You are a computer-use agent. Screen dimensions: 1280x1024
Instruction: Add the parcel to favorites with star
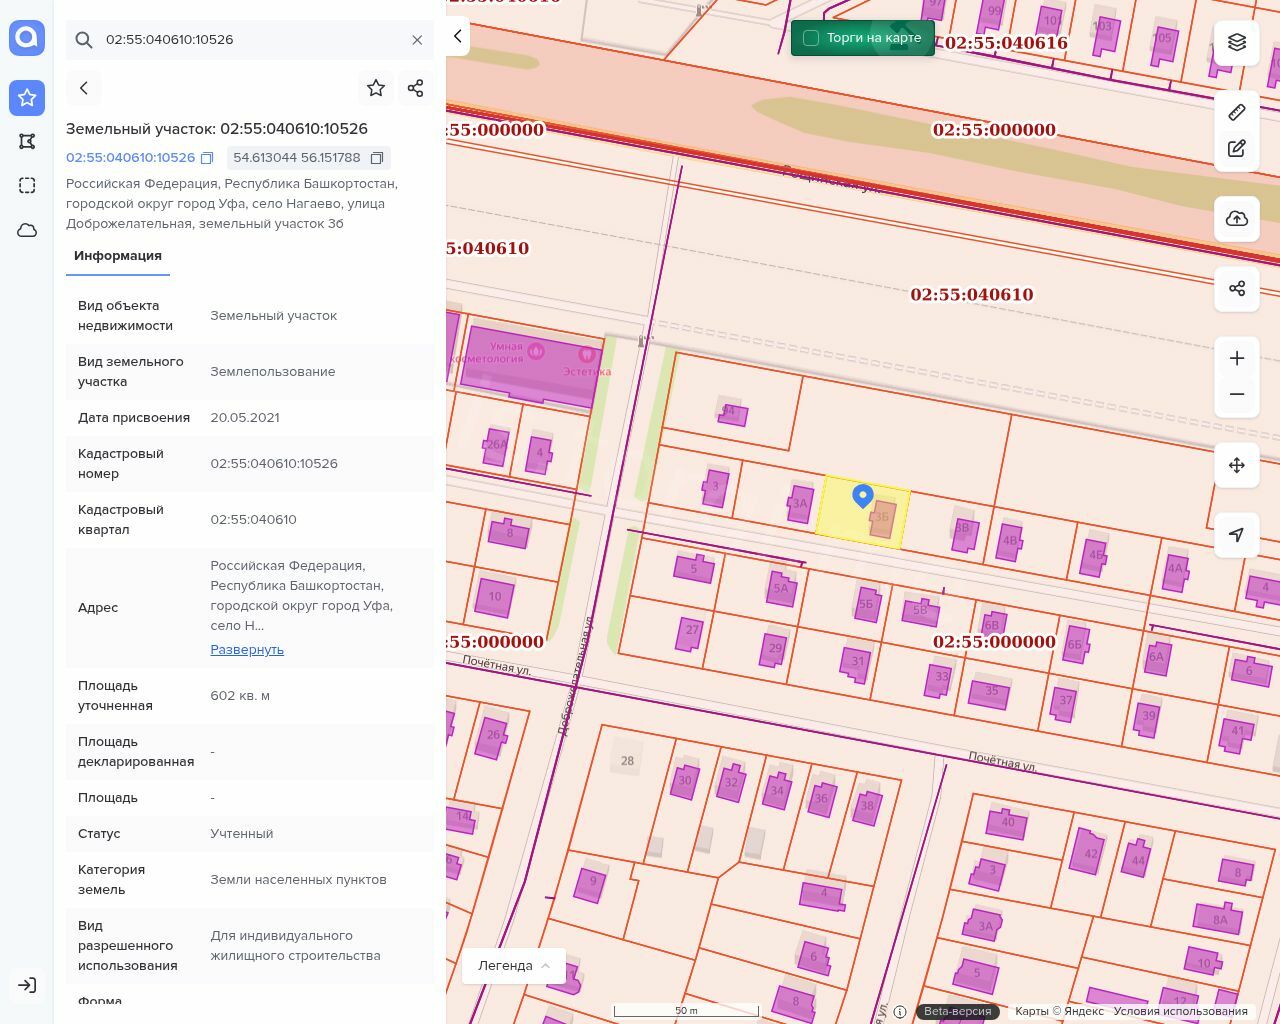(x=376, y=88)
